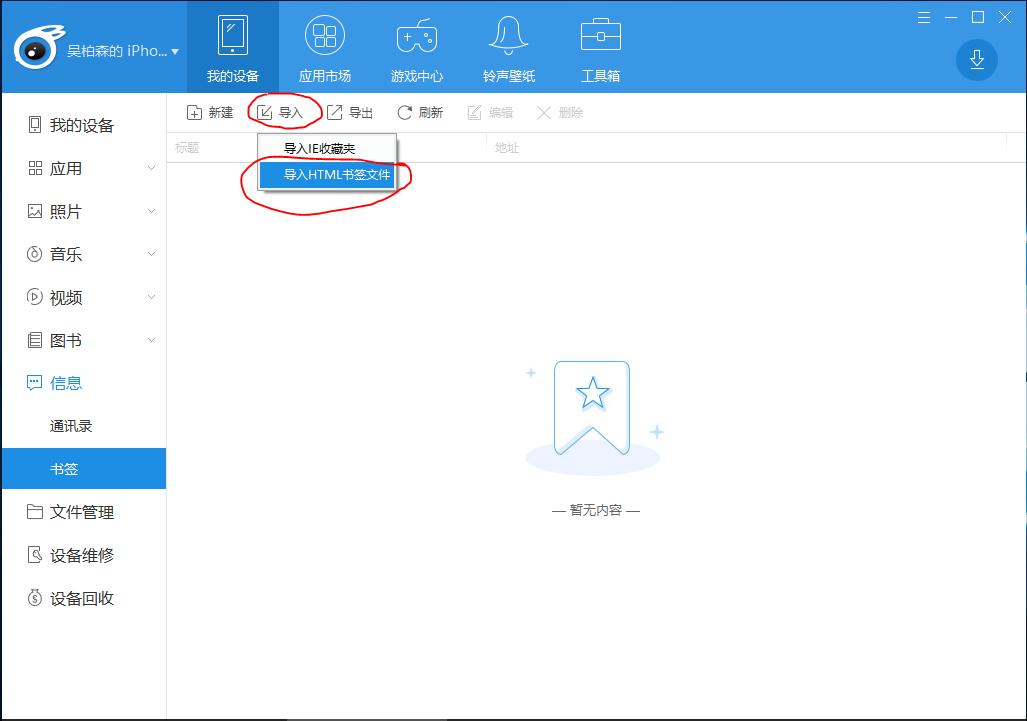The width and height of the screenshot is (1027, 721).
Task: Maximize the application window
Action: point(978,18)
